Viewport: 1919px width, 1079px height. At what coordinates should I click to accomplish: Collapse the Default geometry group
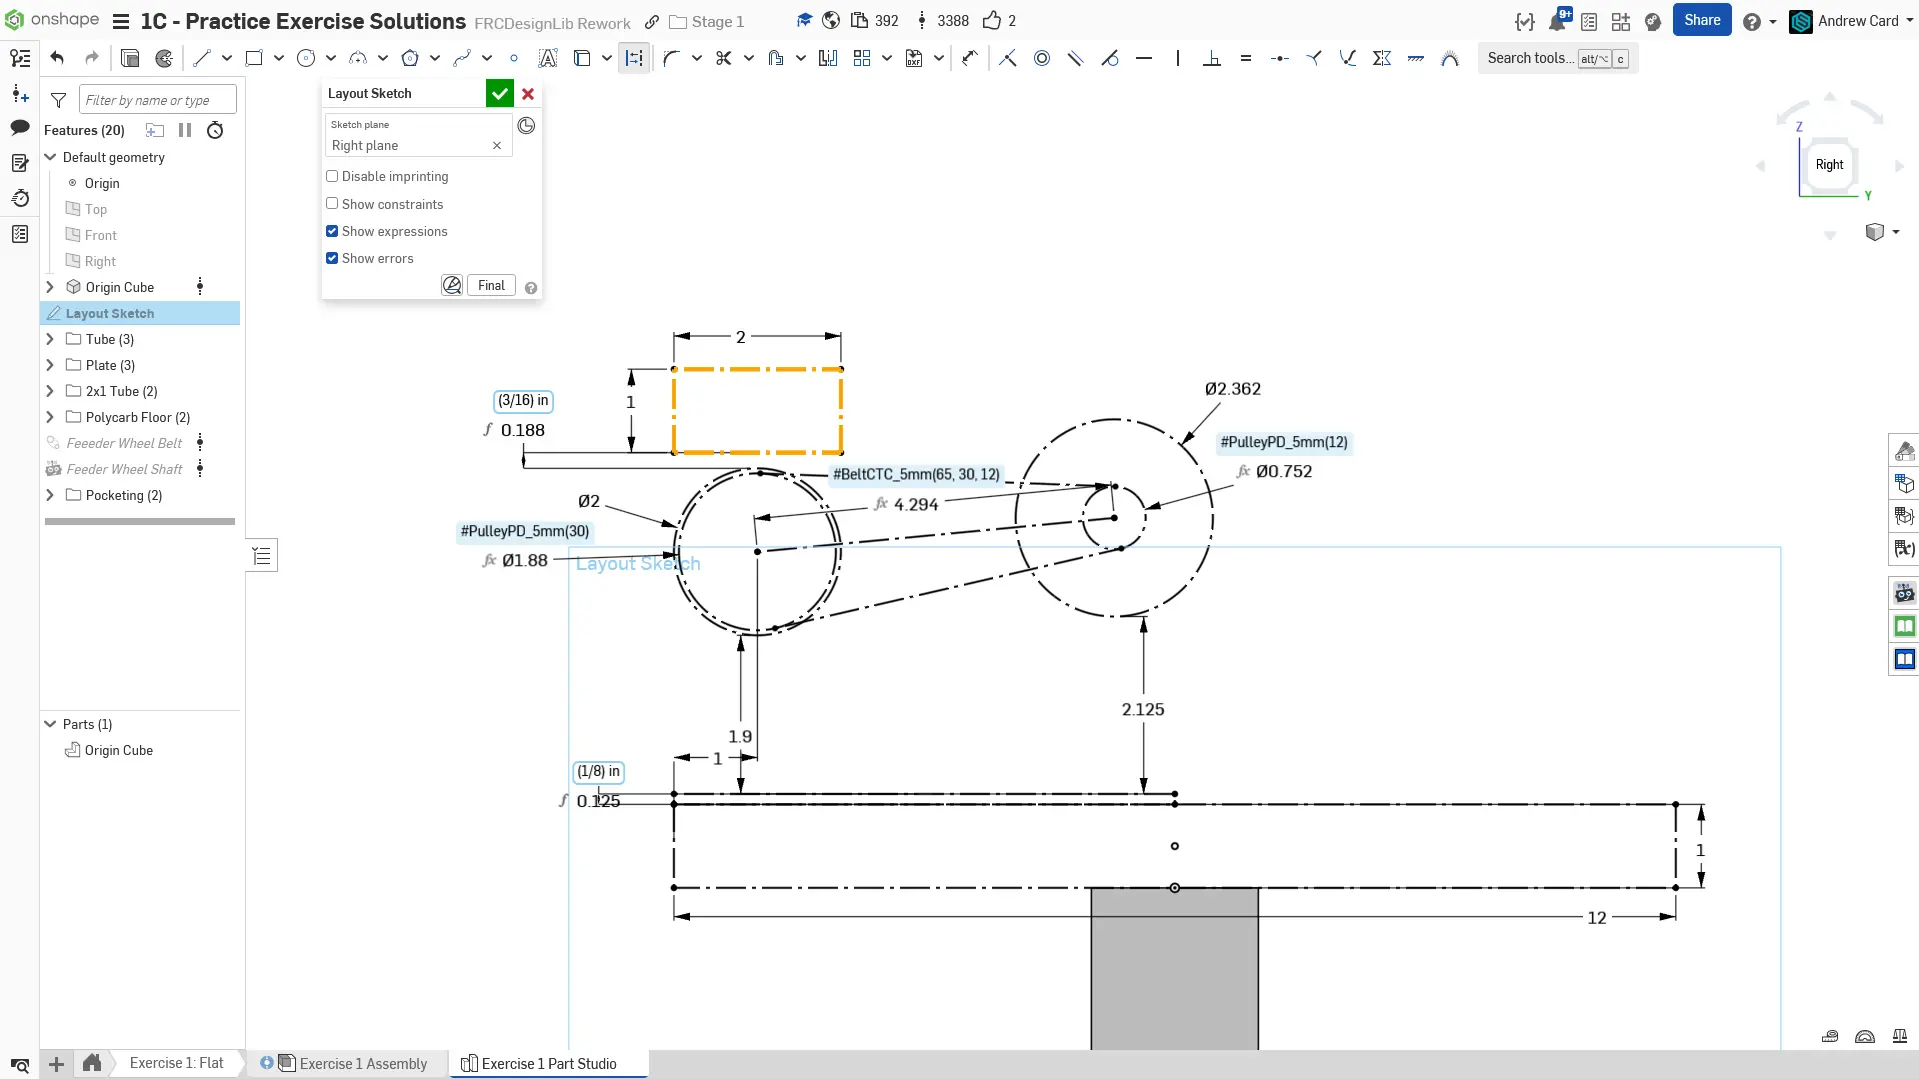50,157
